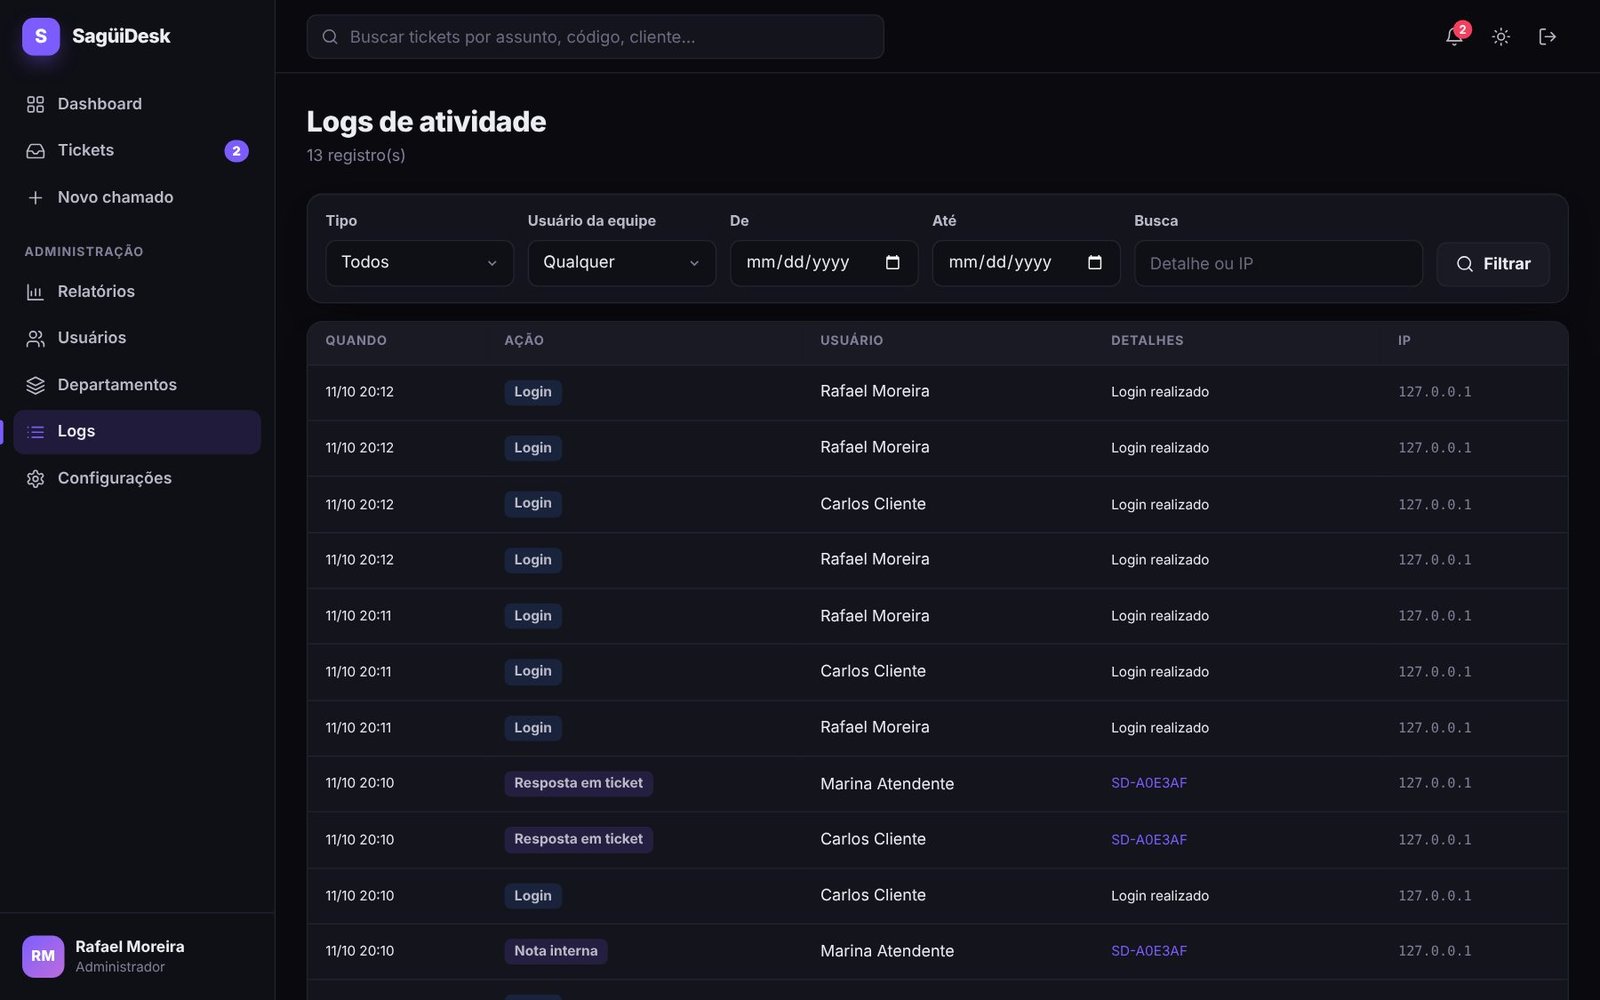Go to the Dashboard menu item
1600x1000 pixels.
point(137,104)
